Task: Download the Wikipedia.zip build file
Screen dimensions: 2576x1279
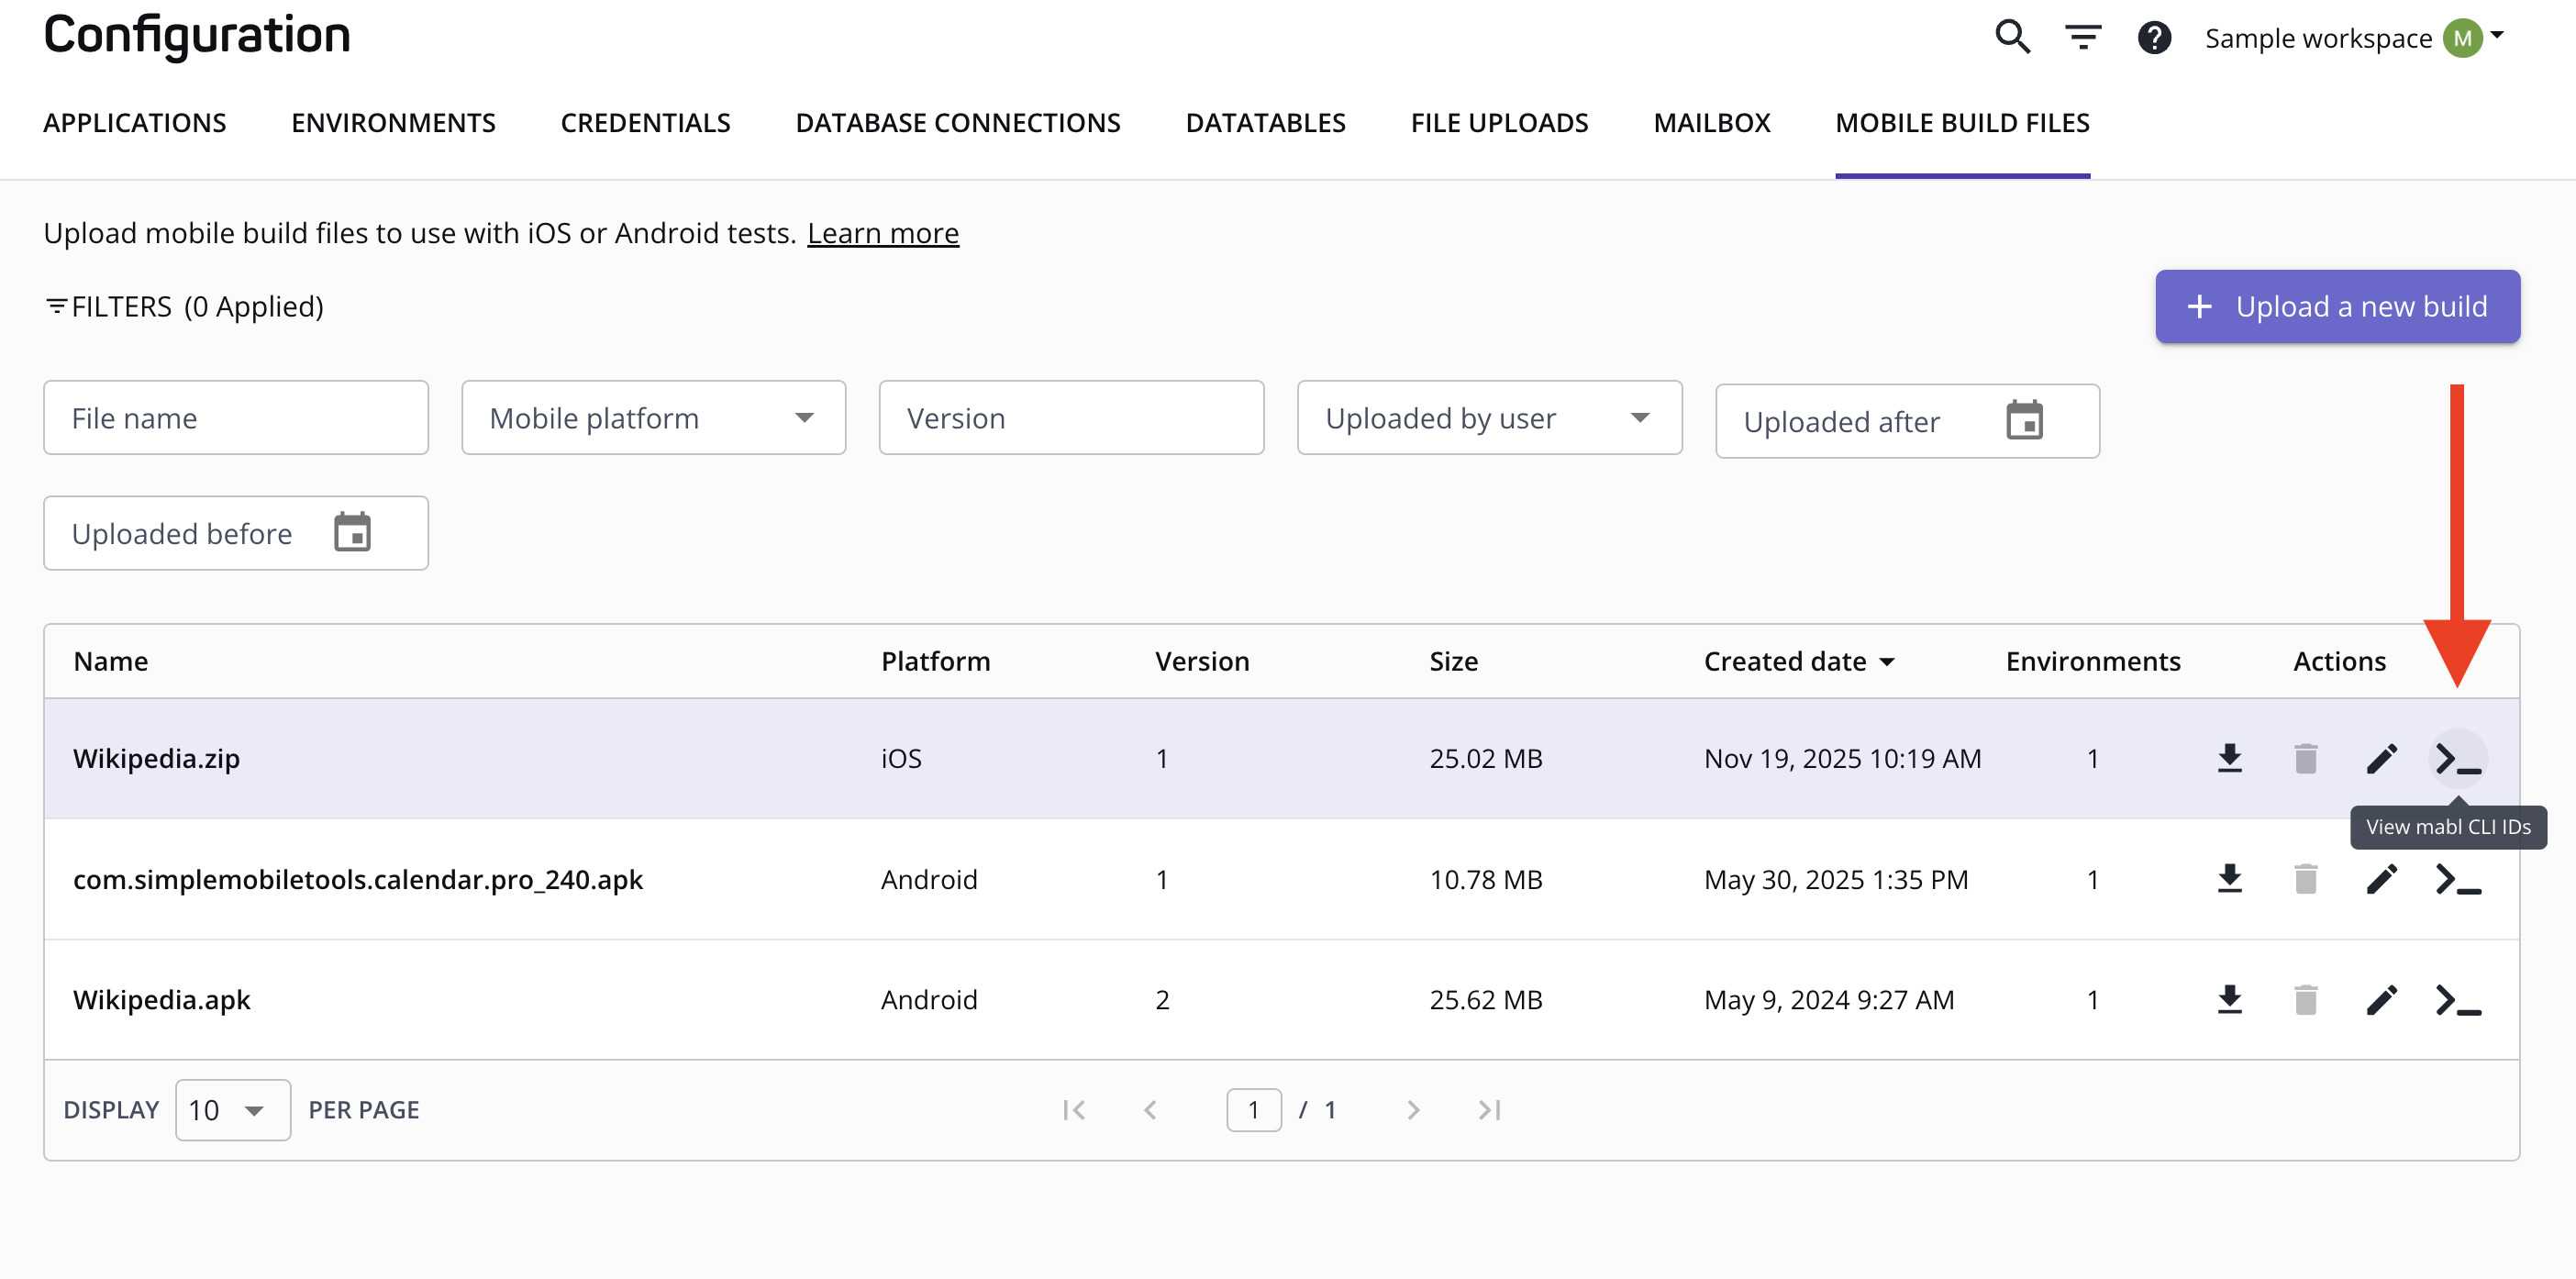Action: coord(2229,758)
